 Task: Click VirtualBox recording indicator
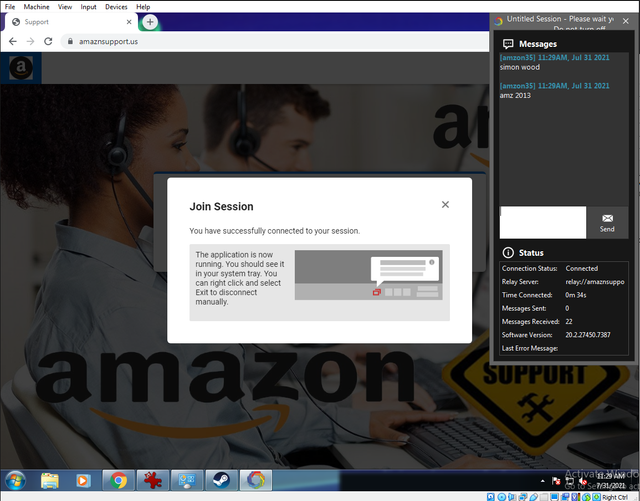[565, 497]
